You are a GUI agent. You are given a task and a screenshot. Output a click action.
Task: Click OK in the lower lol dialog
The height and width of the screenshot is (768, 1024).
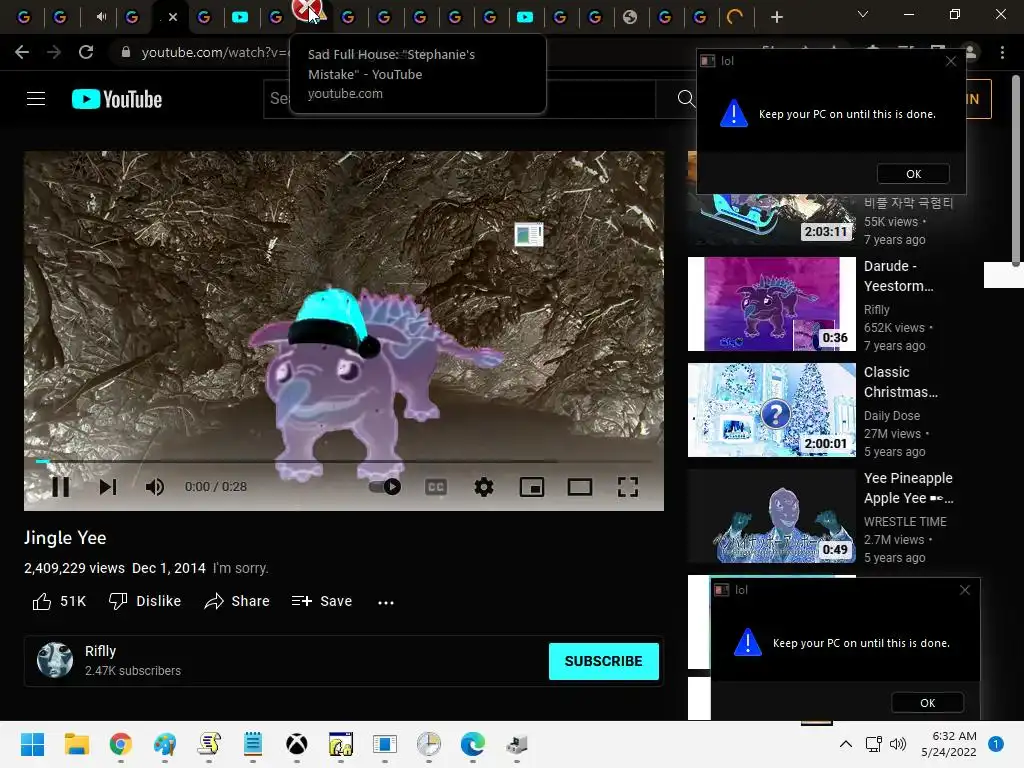[x=927, y=703]
